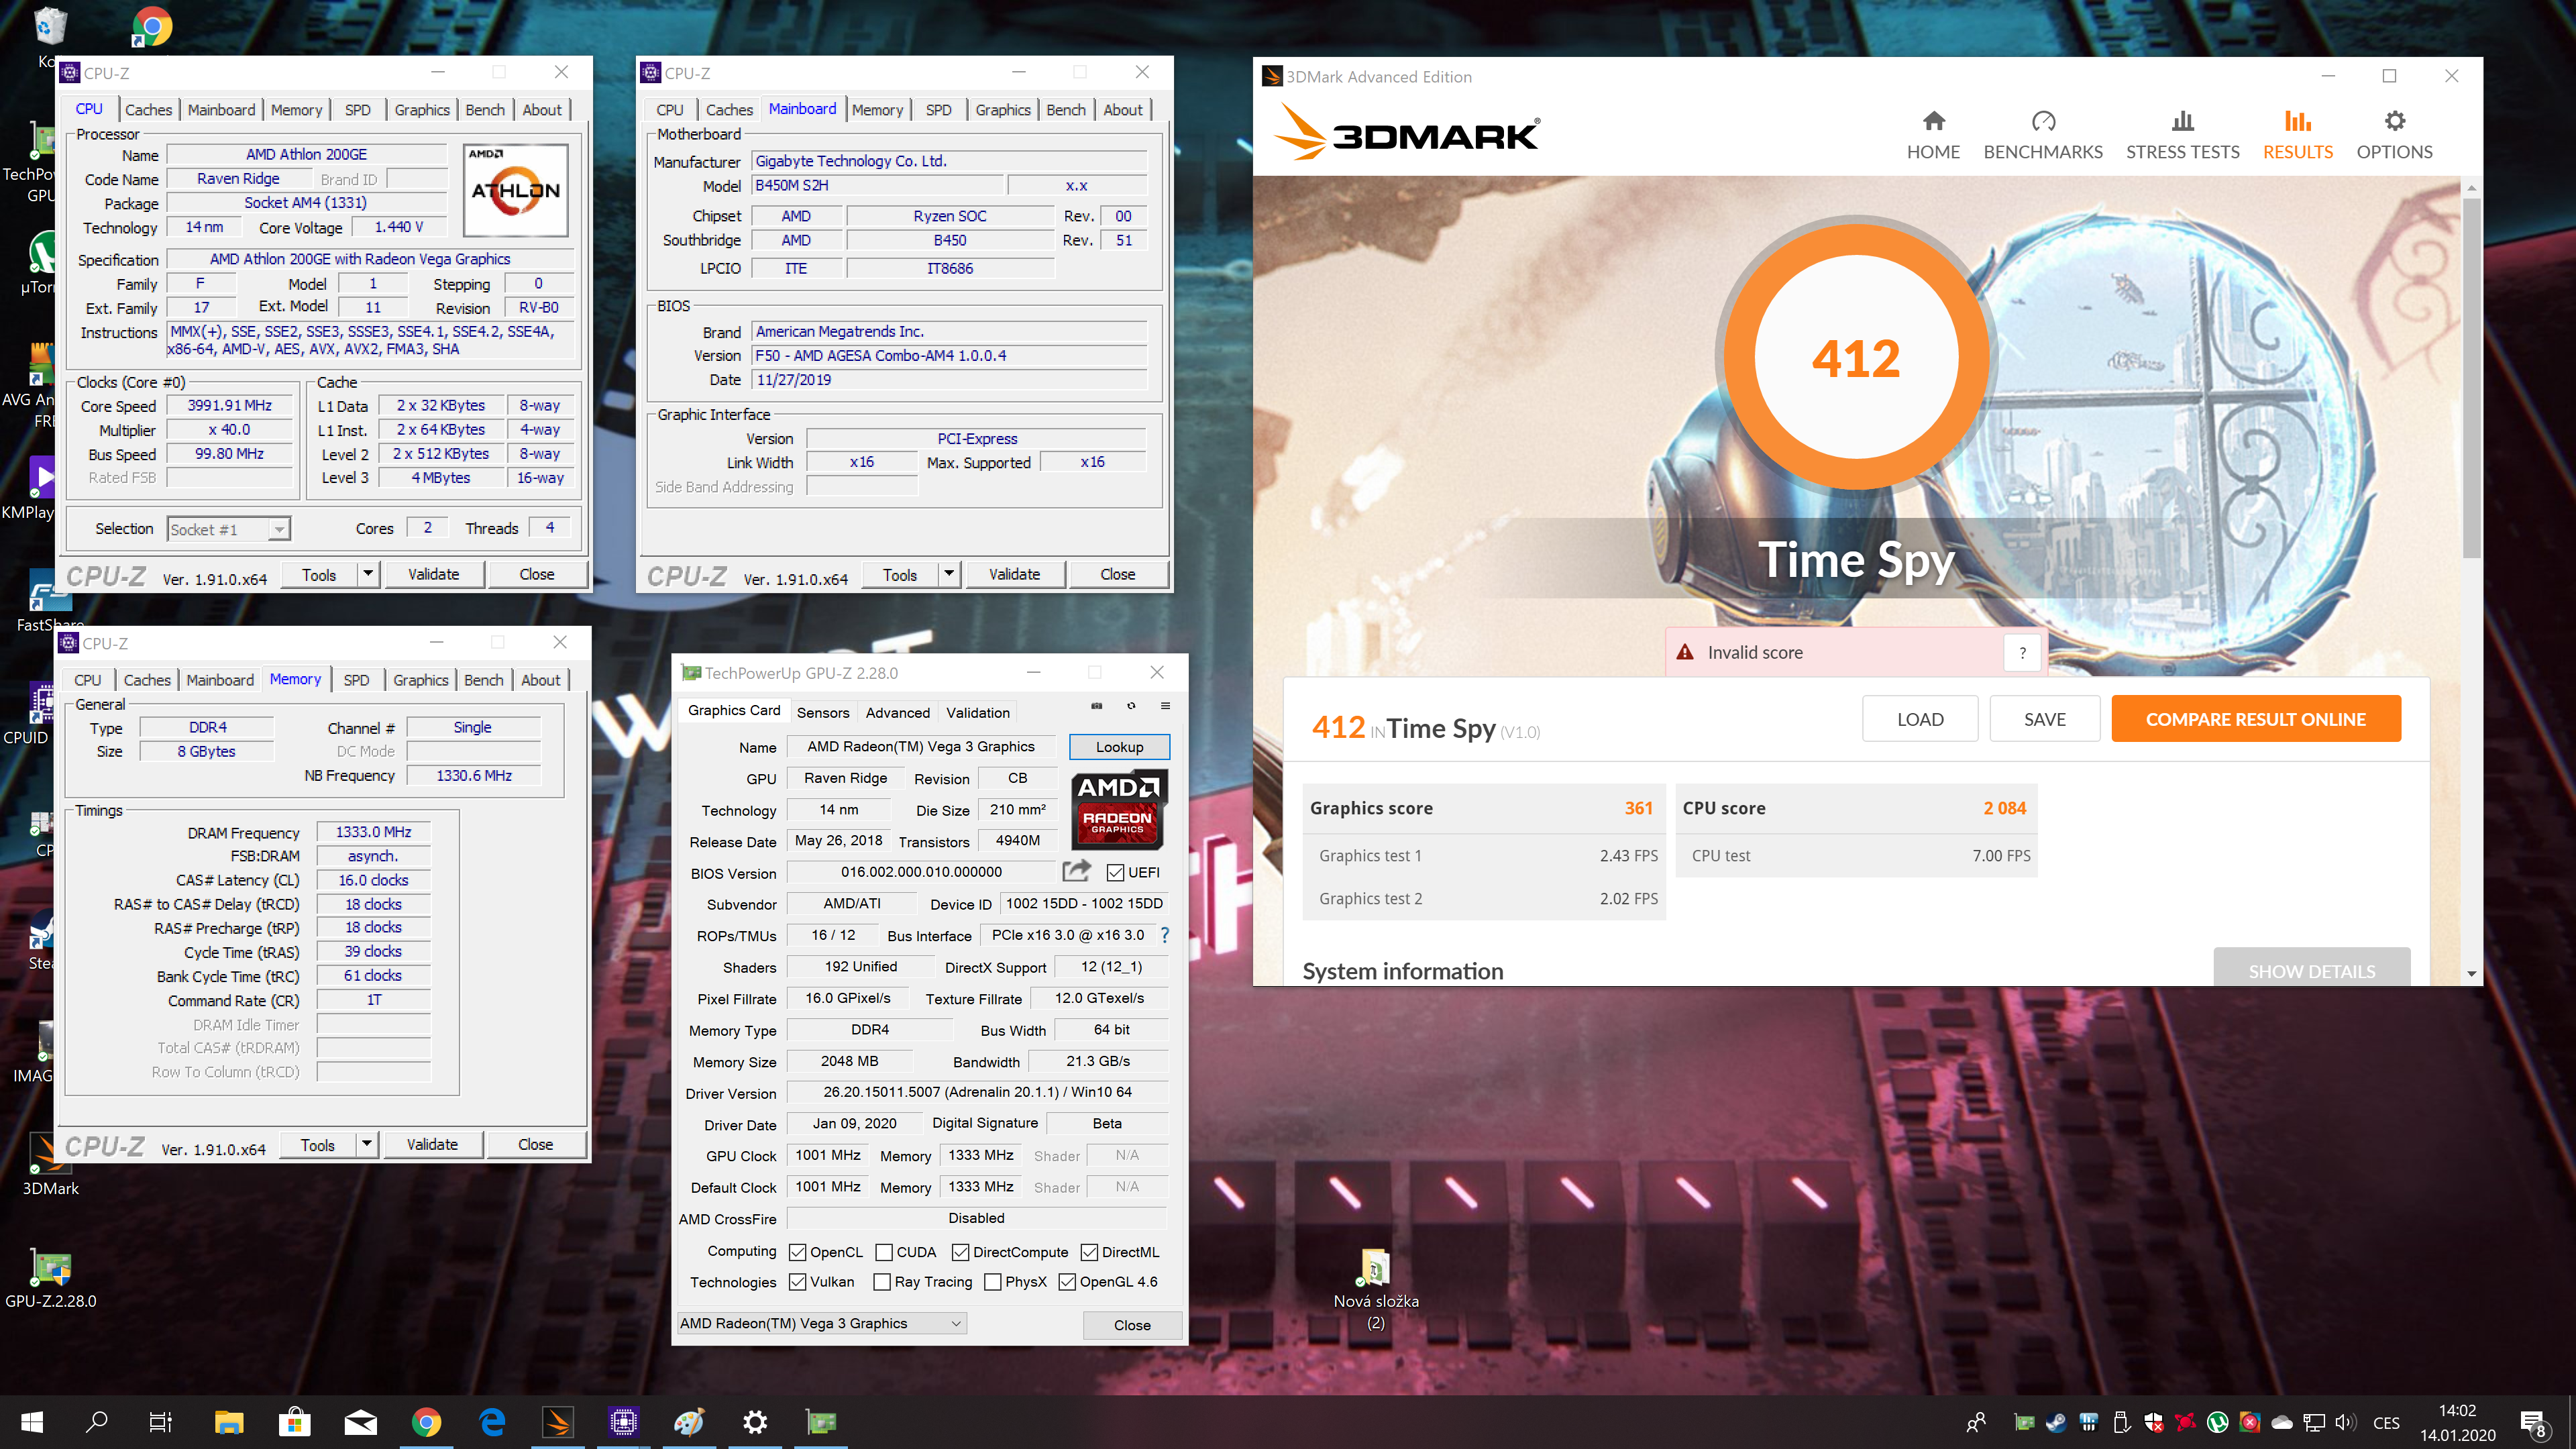The image size is (2576, 1449).
Task: Toggle OpenGL 4.6 checkbox
Action: coord(1067,1282)
